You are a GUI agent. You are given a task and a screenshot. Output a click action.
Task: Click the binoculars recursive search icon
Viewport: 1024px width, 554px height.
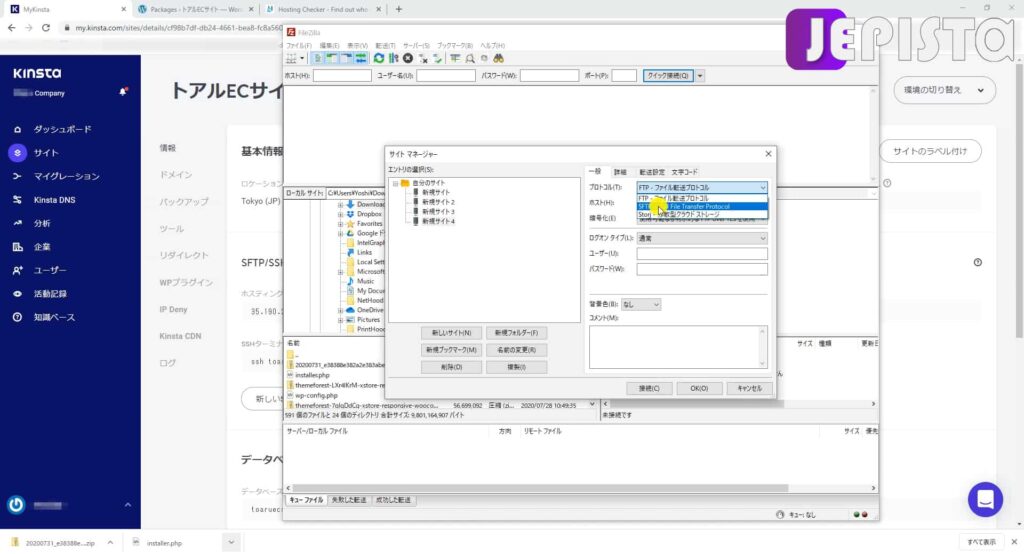coord(498,59)
